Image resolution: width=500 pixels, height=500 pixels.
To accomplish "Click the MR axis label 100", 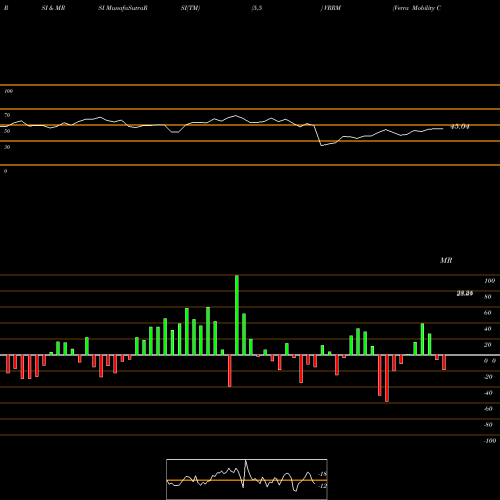I will pos(489,281).
